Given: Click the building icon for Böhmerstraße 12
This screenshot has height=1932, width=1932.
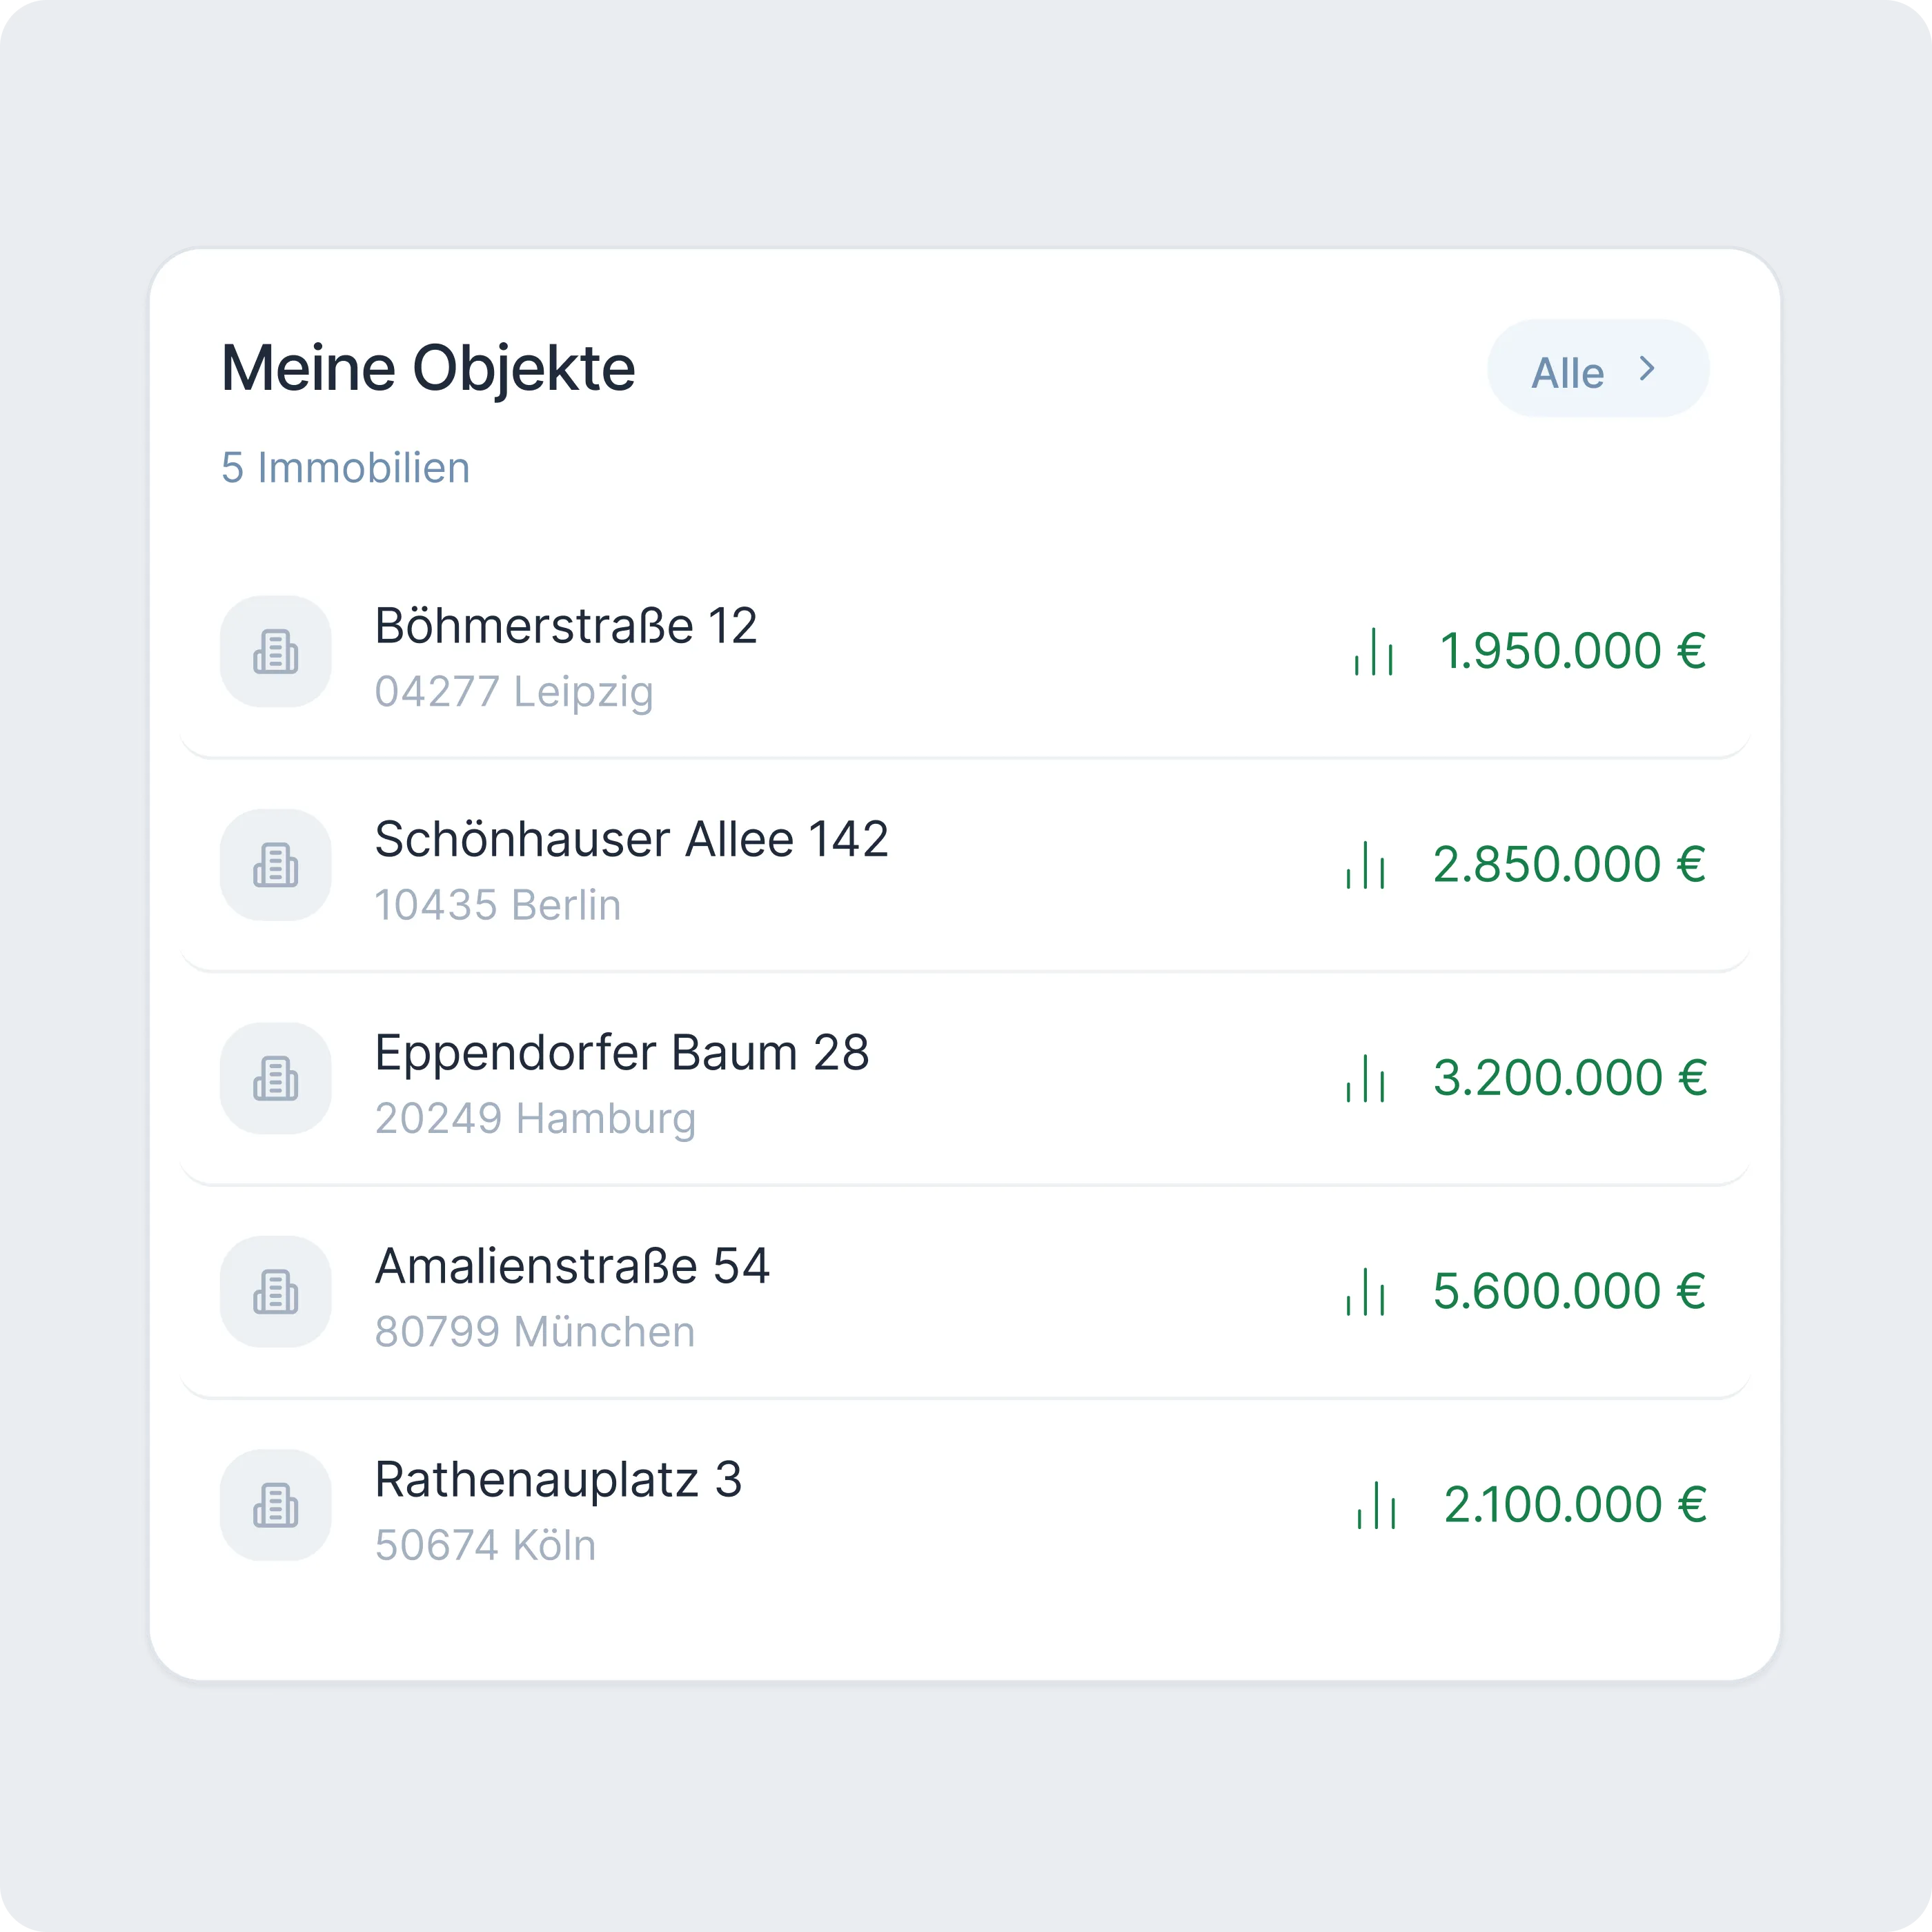Looking at the screenshot, I should coord(276,651).
